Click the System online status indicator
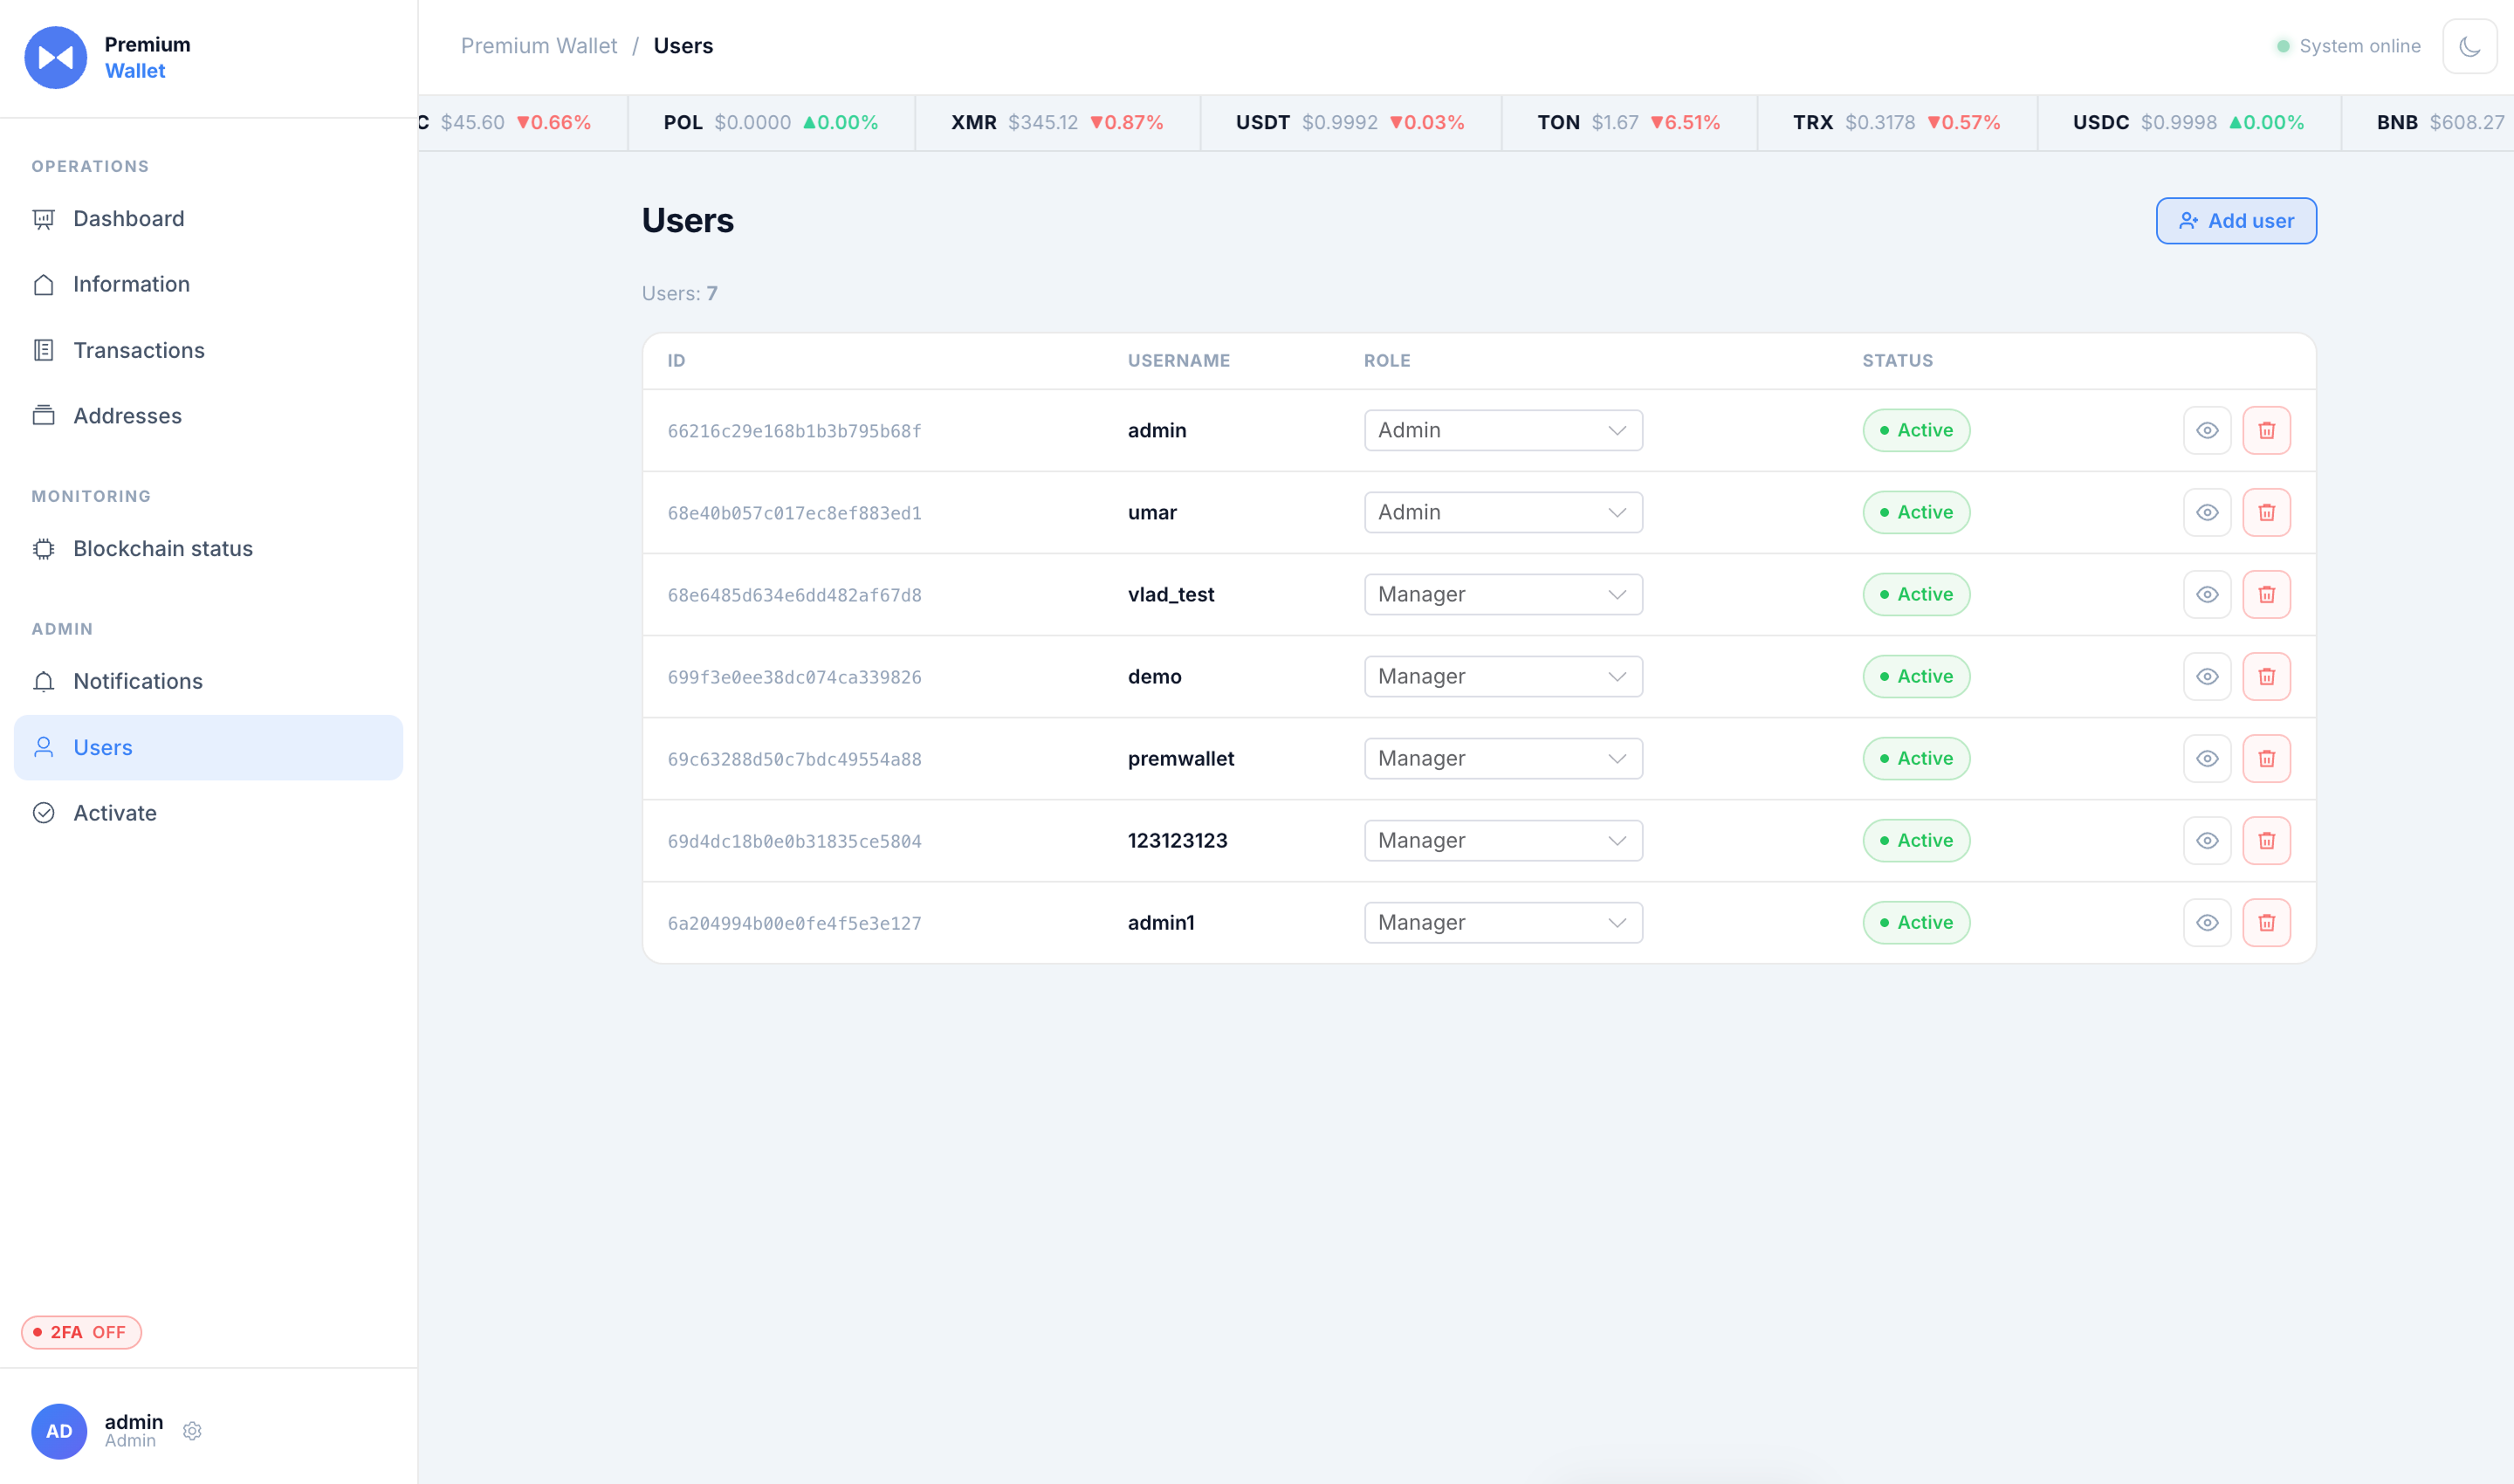Screen dimensions: 2514x1484 pos(2348,46)
